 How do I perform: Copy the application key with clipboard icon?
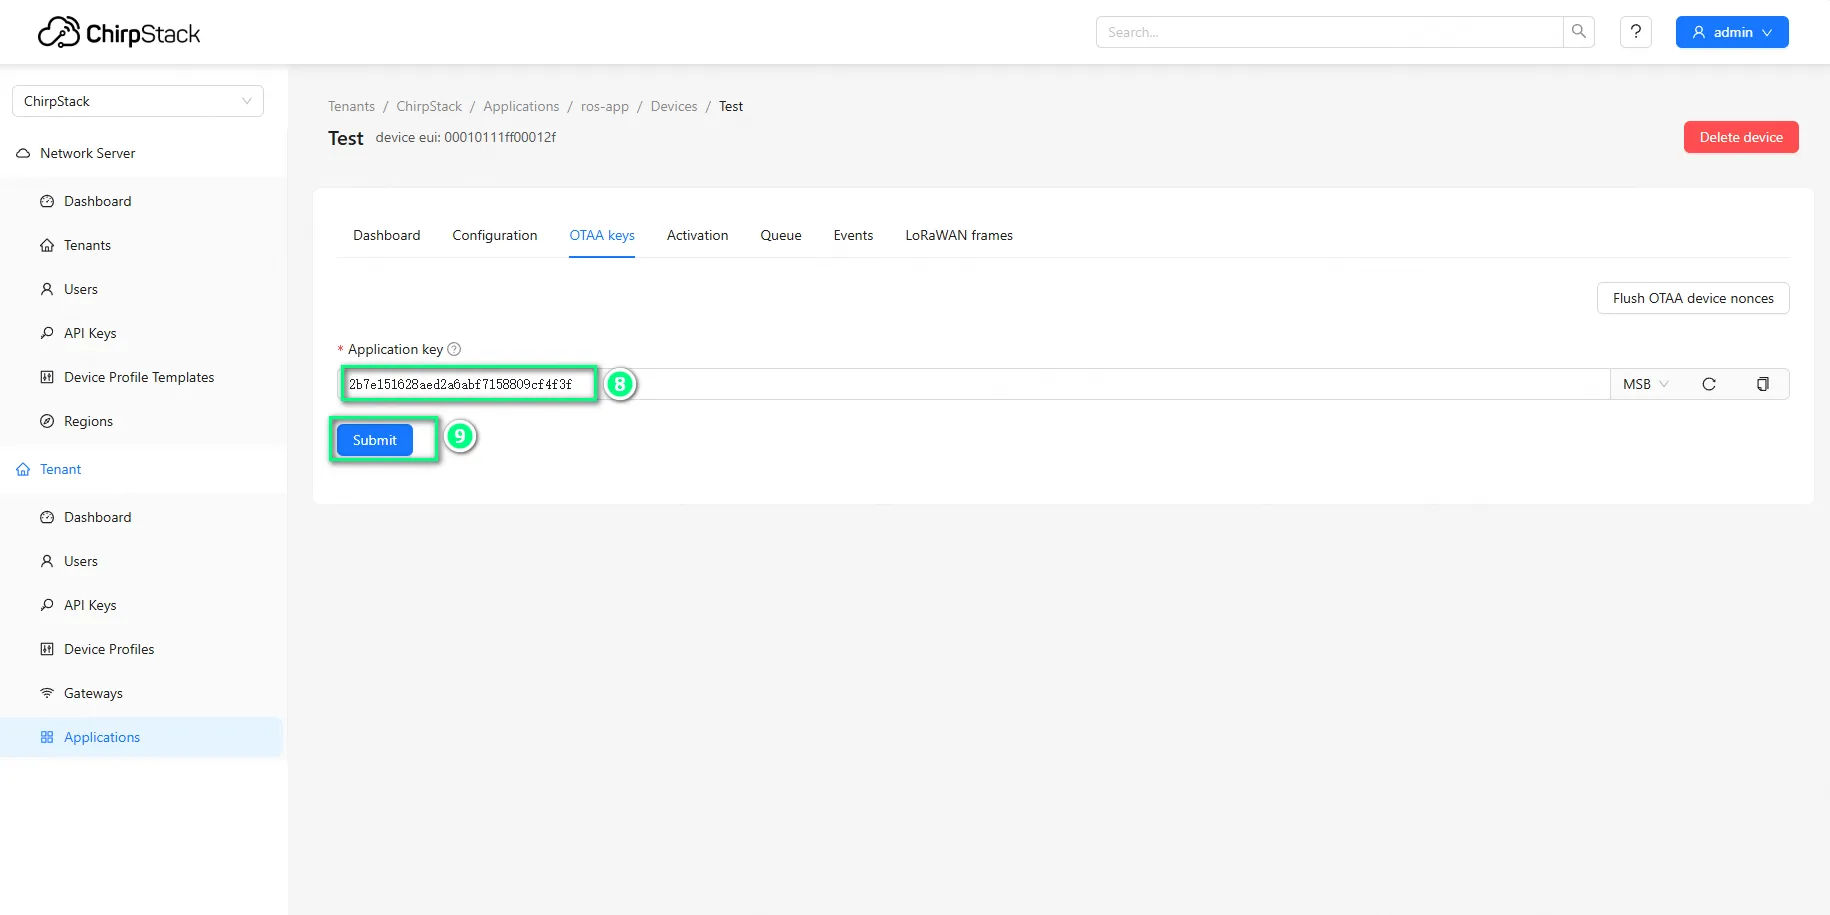[x=1762, y=384]
